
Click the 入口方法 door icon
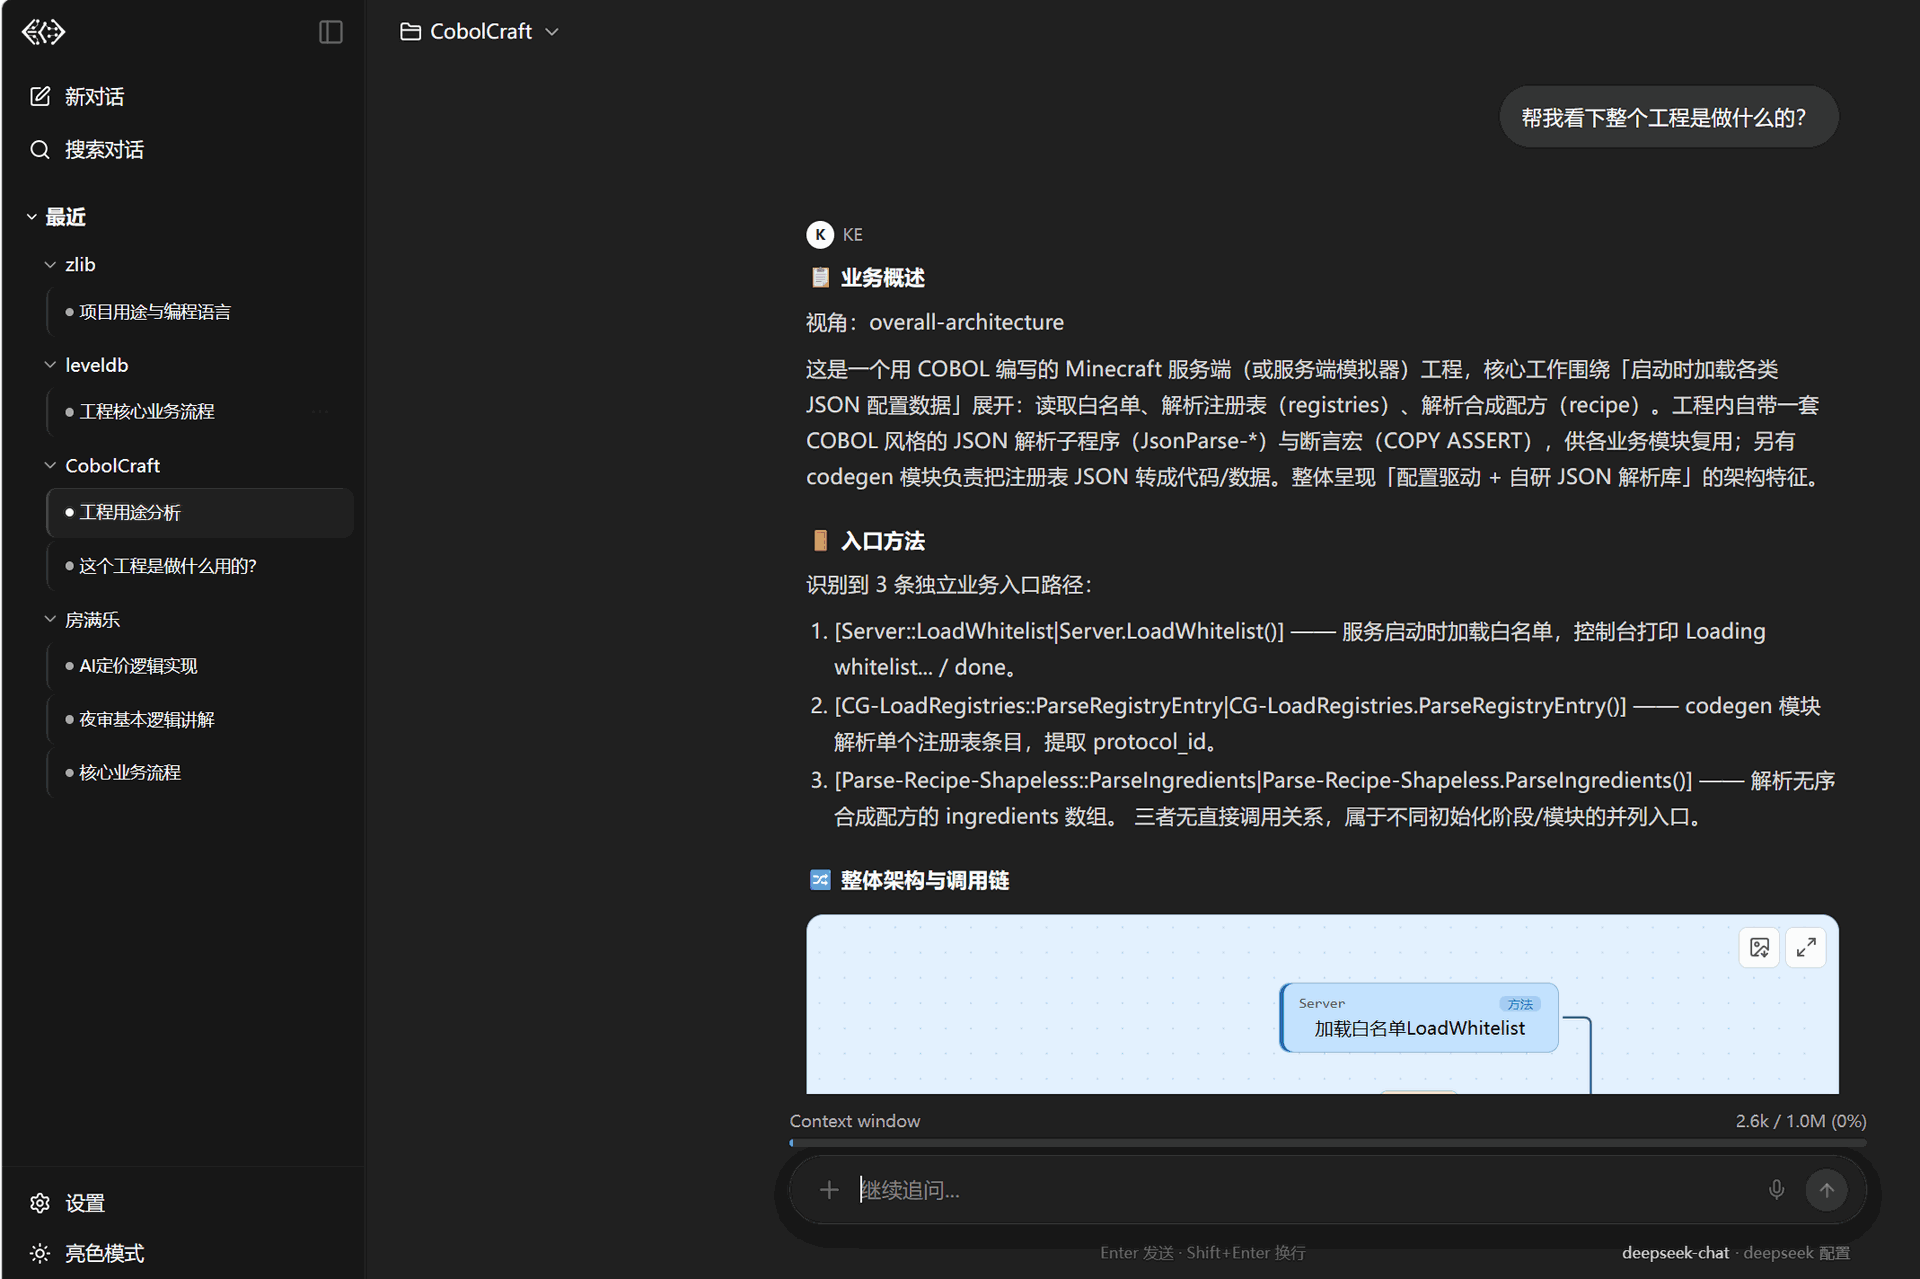pyautogui.click(x=820, y=542)
